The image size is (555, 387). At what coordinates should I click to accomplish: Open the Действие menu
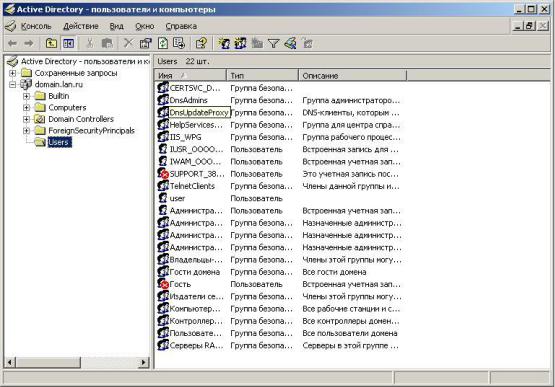(x=81, y=26)
